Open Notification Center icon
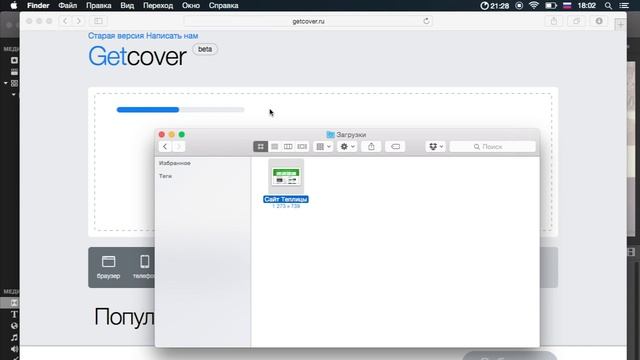This screenshot has width=640, height=360. 624,6
